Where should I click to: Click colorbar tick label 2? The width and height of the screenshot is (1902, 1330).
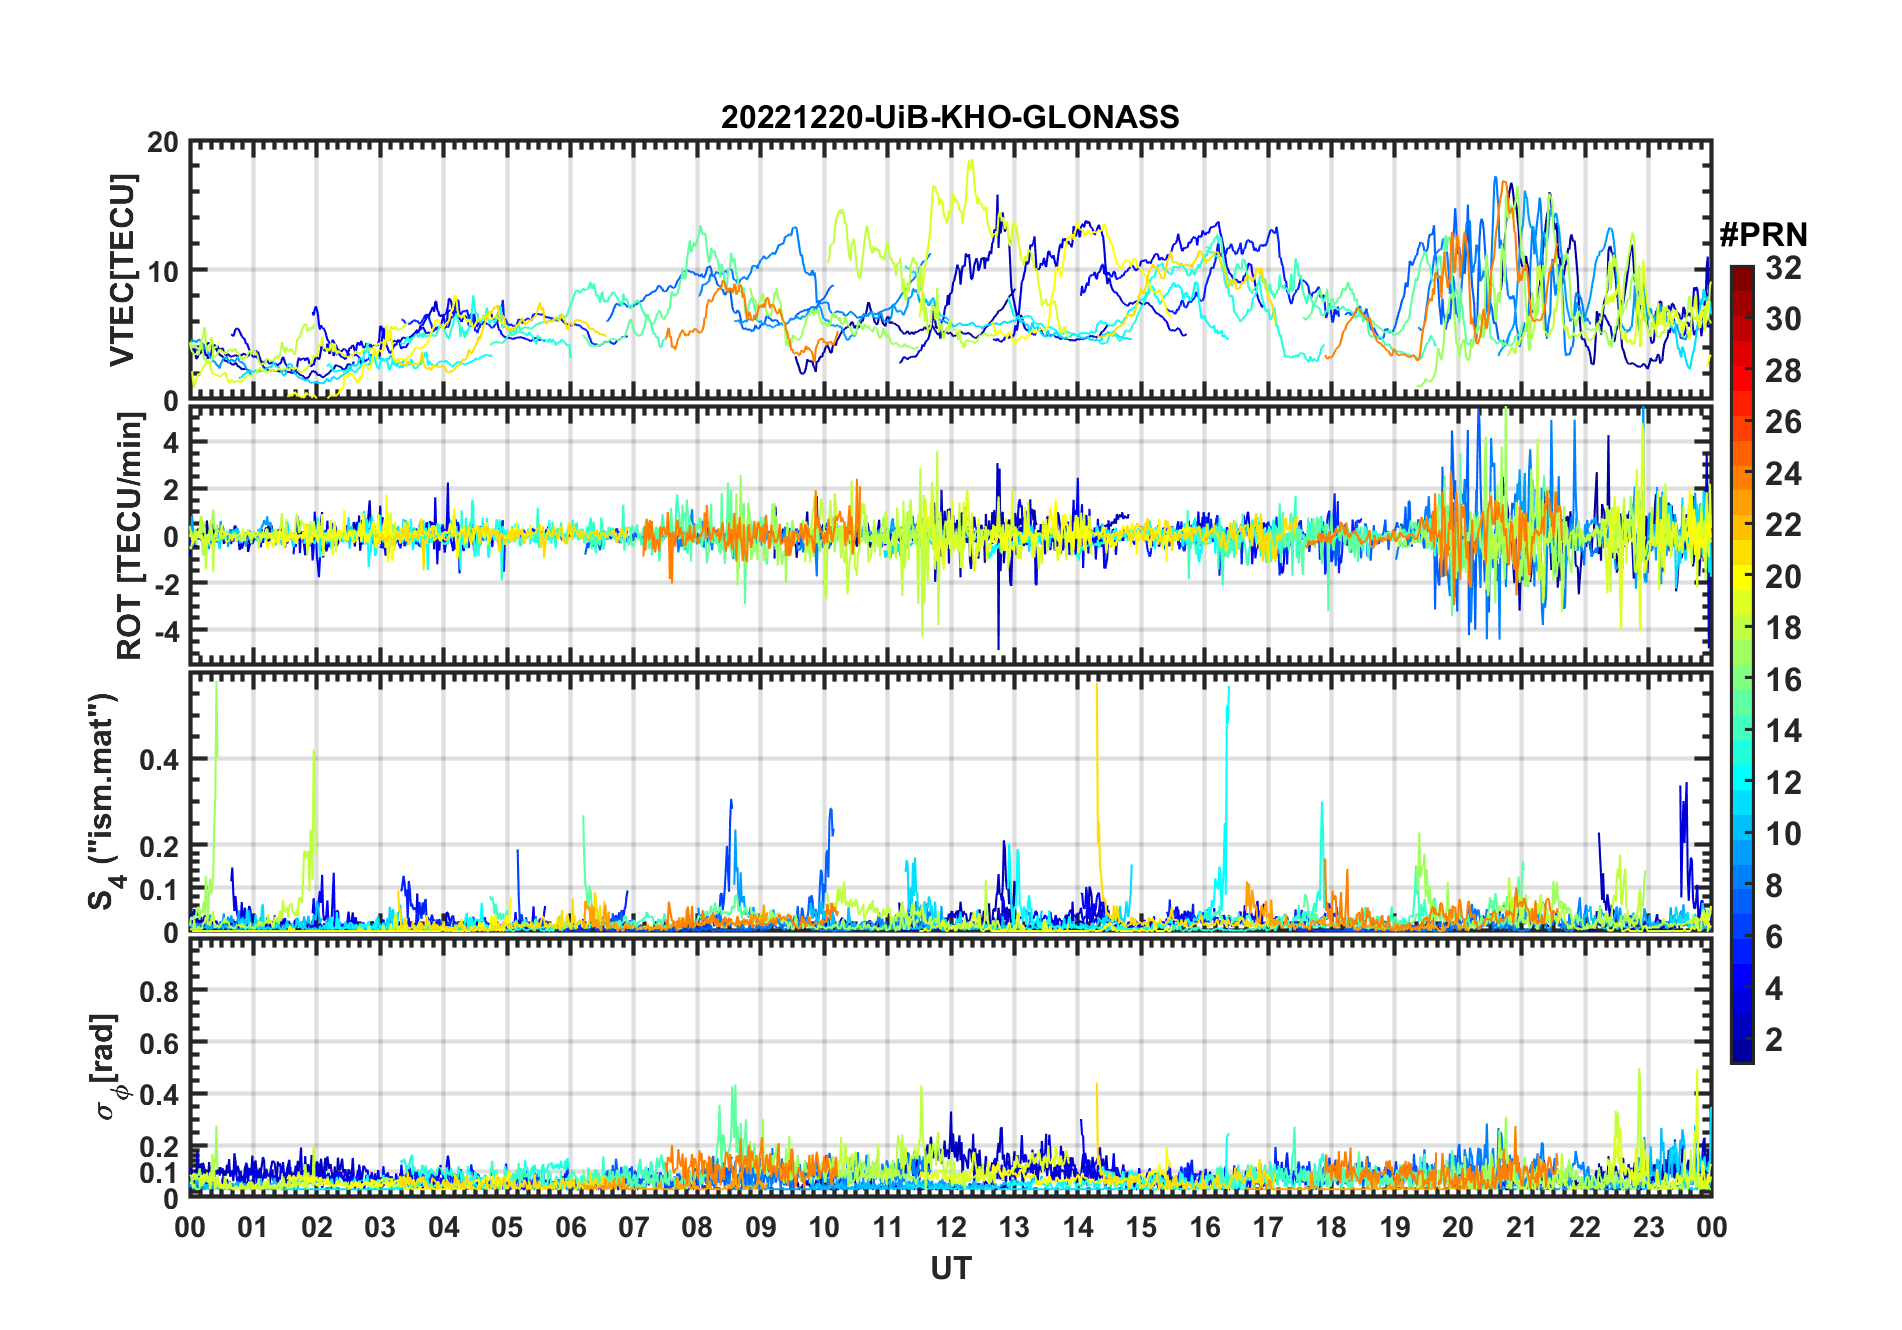point(1774,1040)
